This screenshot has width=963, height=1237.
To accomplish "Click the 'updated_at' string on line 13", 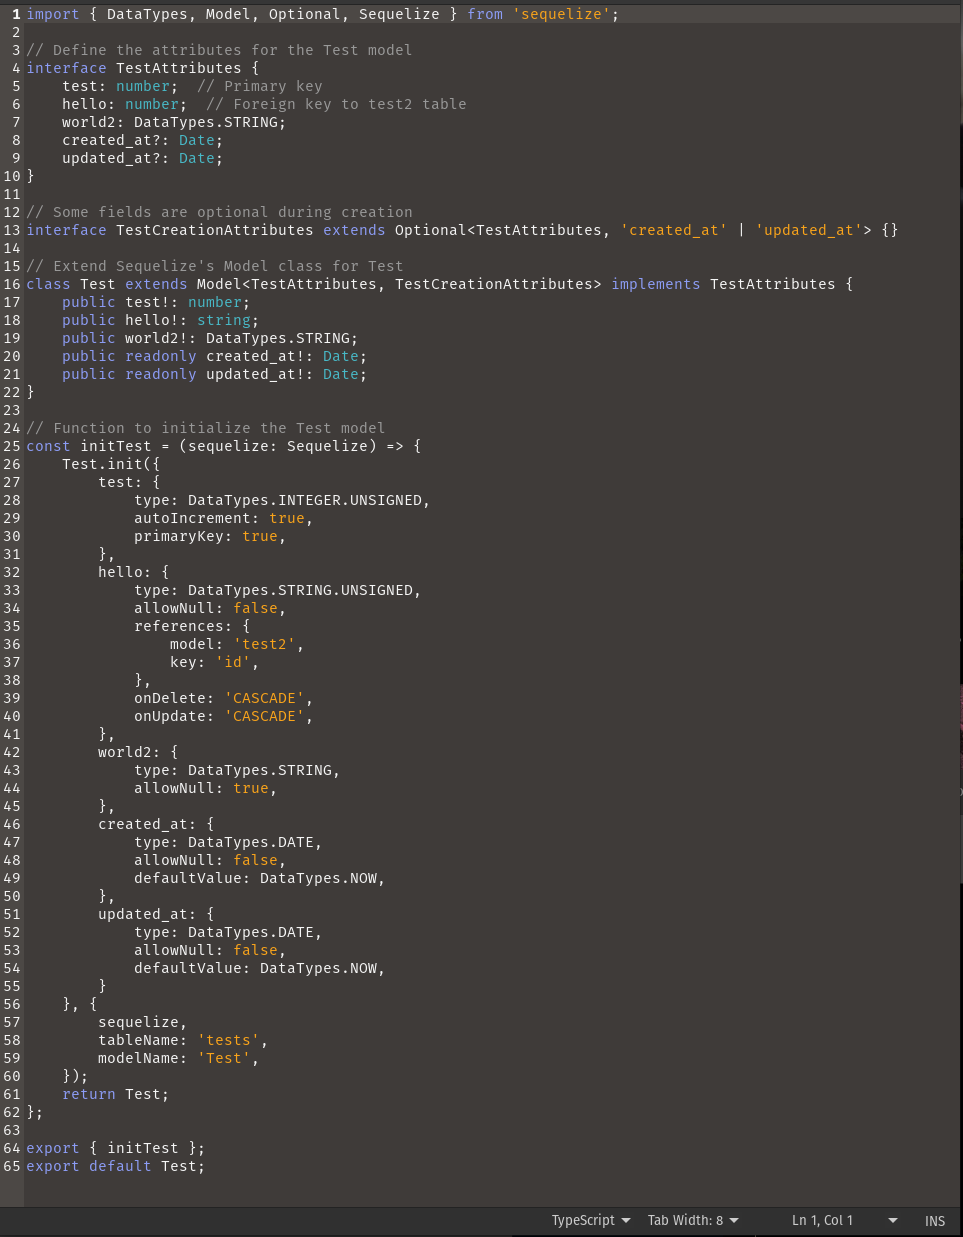I will [808, 230].
